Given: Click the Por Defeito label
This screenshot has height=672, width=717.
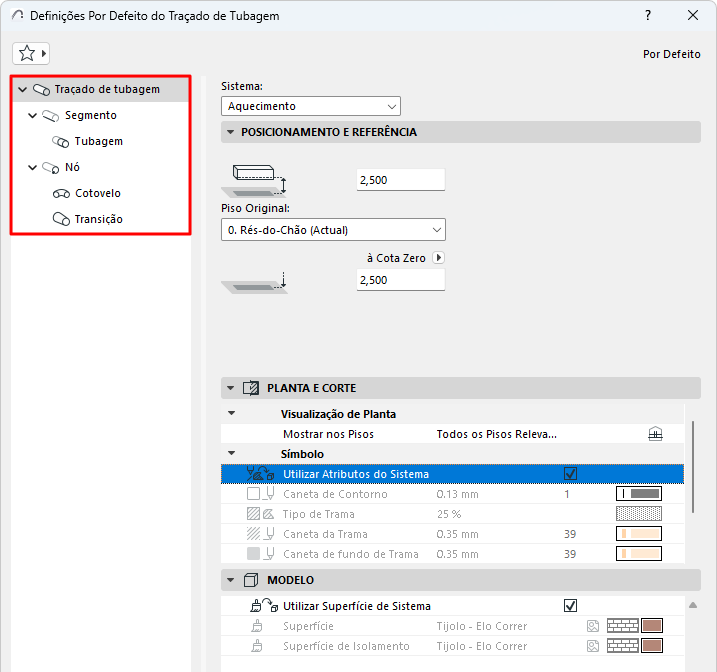Looking at the screenshot, I should point(671,54).
